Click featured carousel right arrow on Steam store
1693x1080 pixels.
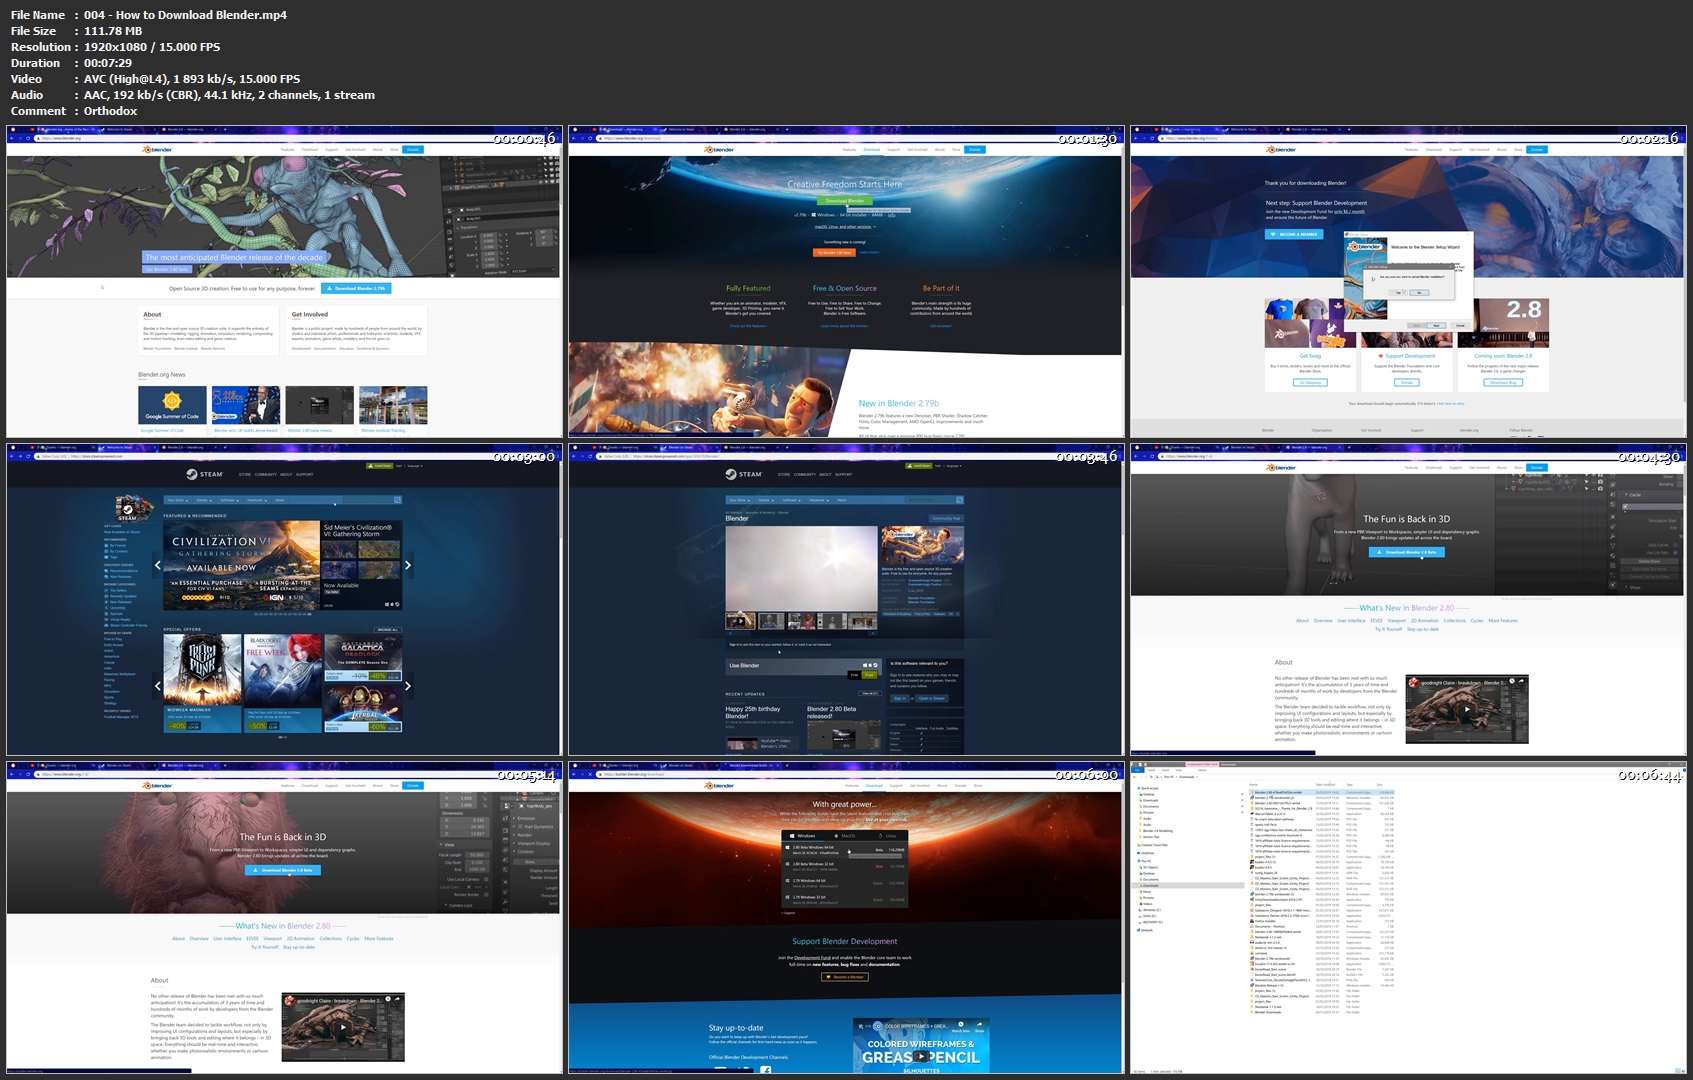pyautogui.click(x=408, y=565)
